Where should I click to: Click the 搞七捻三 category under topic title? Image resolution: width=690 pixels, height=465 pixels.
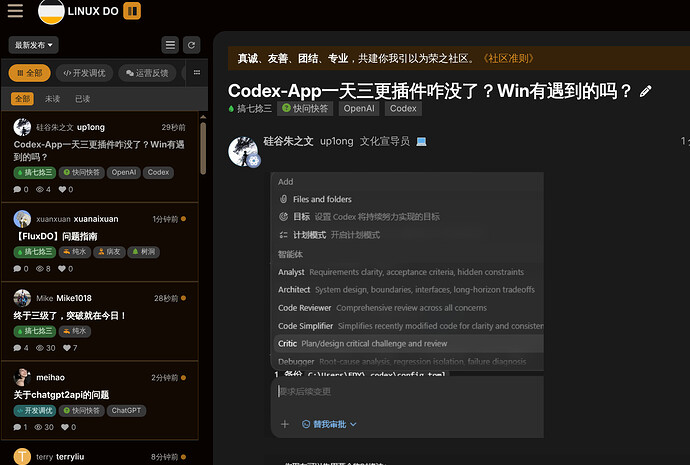[250, 109]
